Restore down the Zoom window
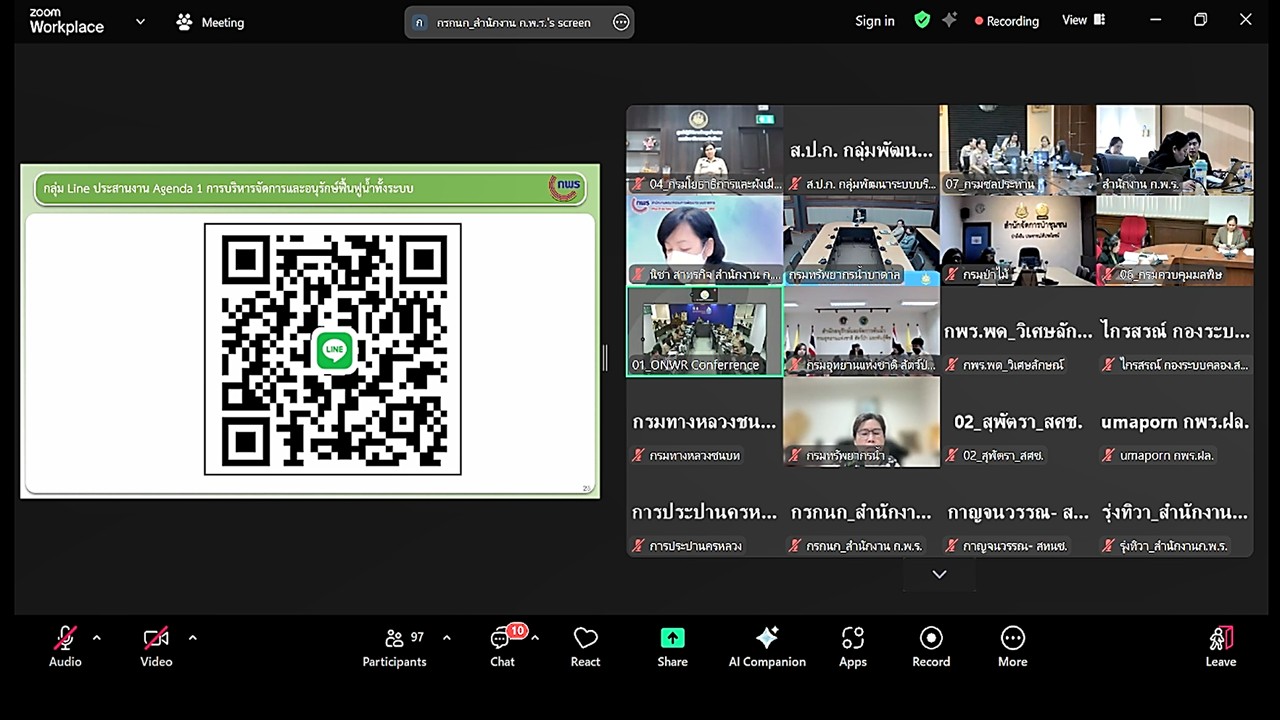1280x720 pixels. coord(1200,20)
